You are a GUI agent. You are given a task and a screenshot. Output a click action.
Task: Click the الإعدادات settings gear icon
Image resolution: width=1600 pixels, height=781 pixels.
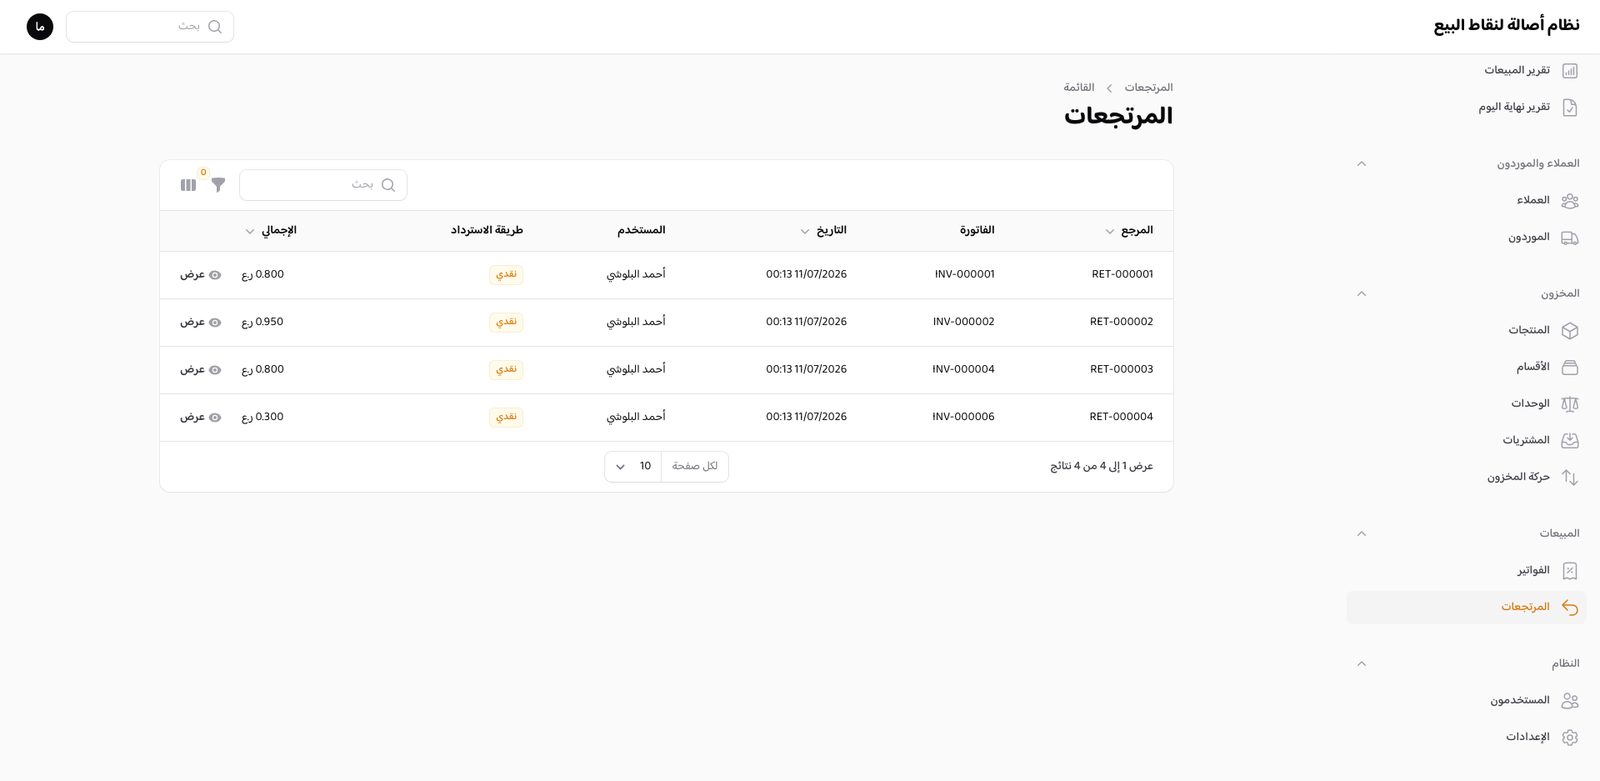click(1570, 737)
